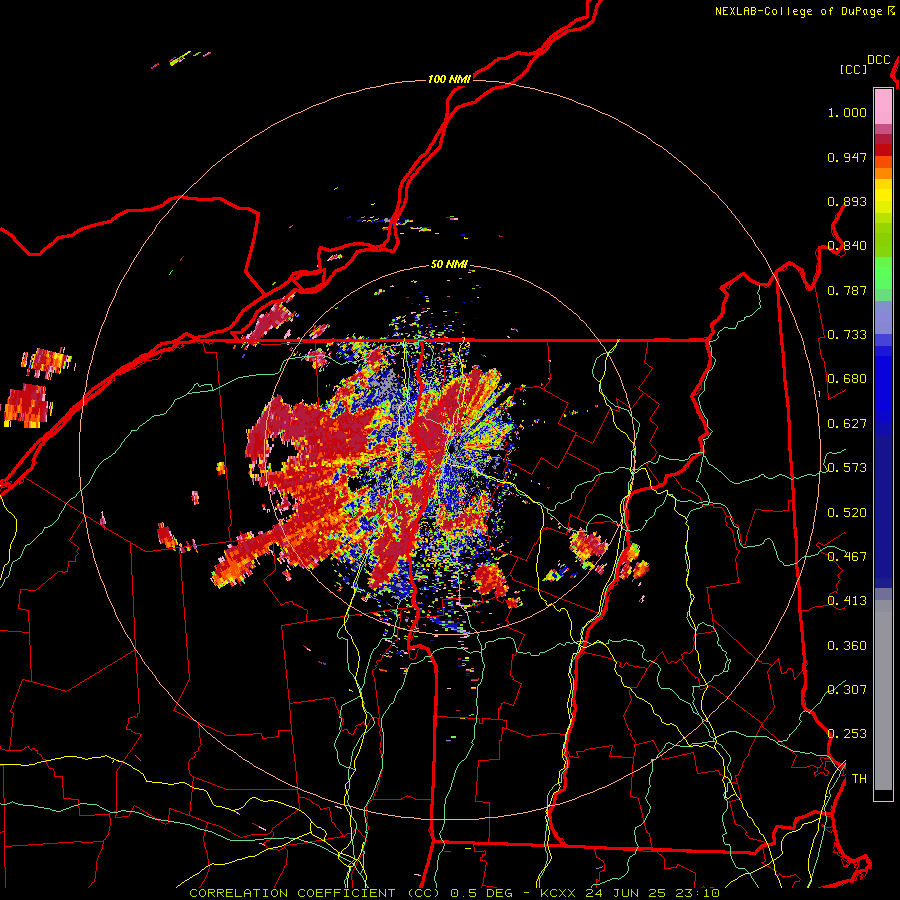This screenshot has width=900, height=900.
Task: Click the 0.893 scale value
Action: pos(847,201)
